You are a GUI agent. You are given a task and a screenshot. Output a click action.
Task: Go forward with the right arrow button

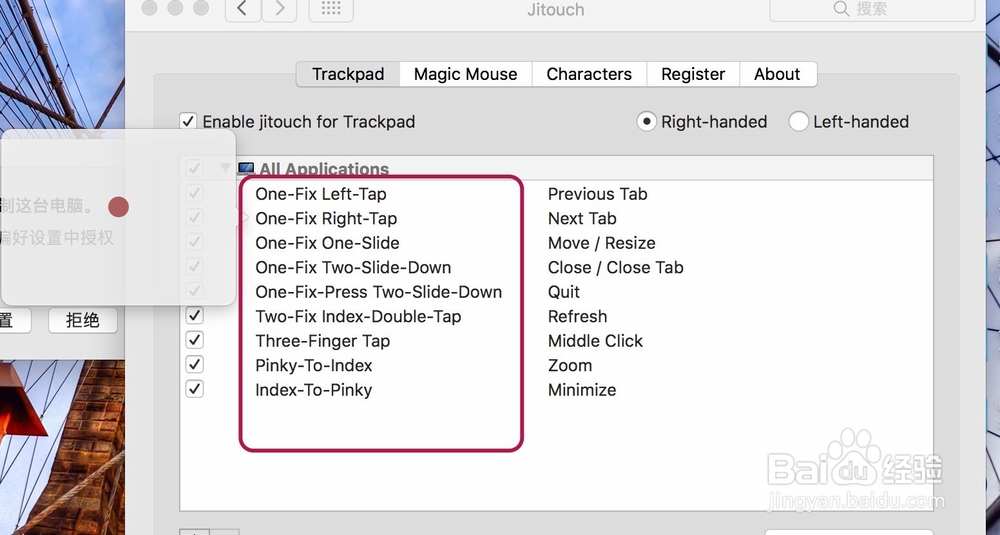click(x=279, y=9)
